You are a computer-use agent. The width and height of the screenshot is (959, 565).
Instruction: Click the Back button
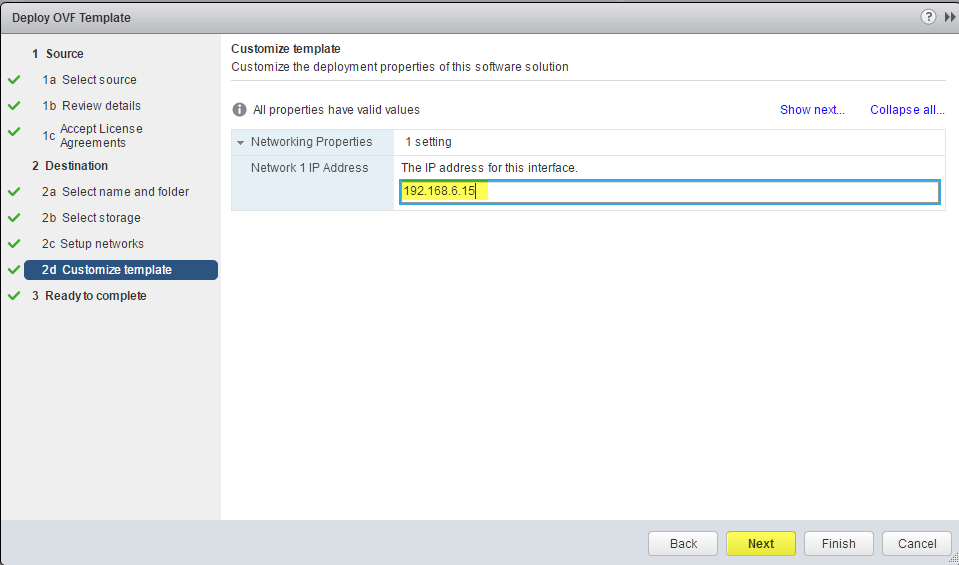pos(683,544)
